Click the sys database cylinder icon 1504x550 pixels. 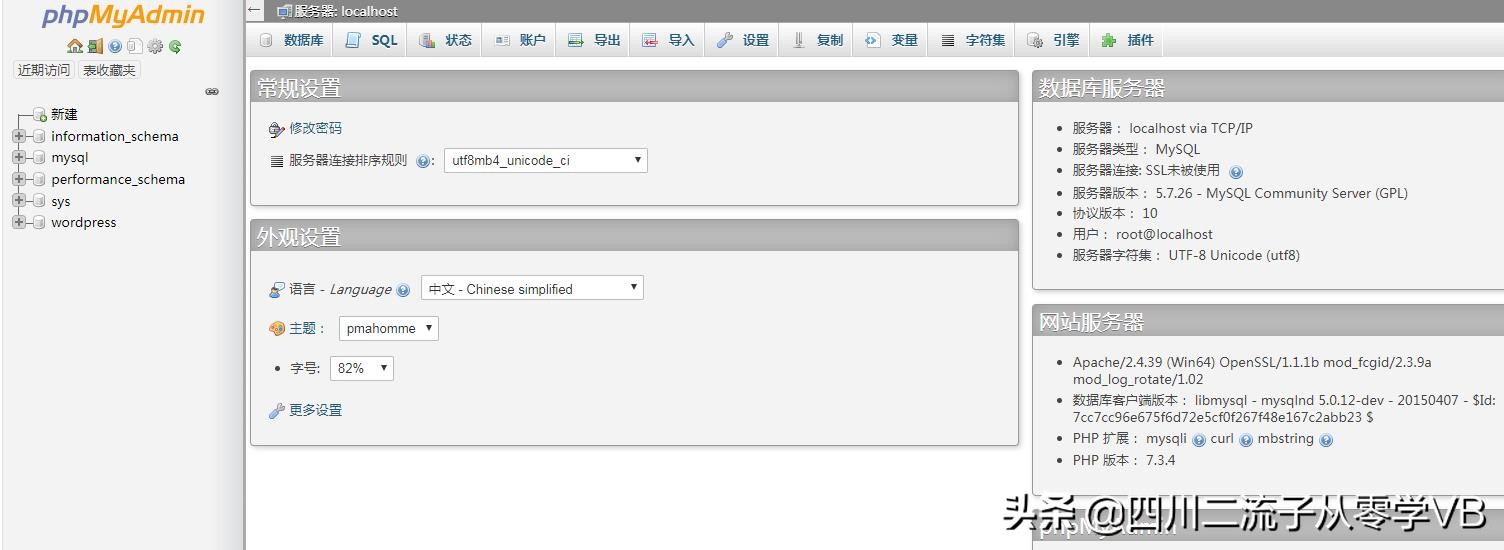click(x=40, y=202)
